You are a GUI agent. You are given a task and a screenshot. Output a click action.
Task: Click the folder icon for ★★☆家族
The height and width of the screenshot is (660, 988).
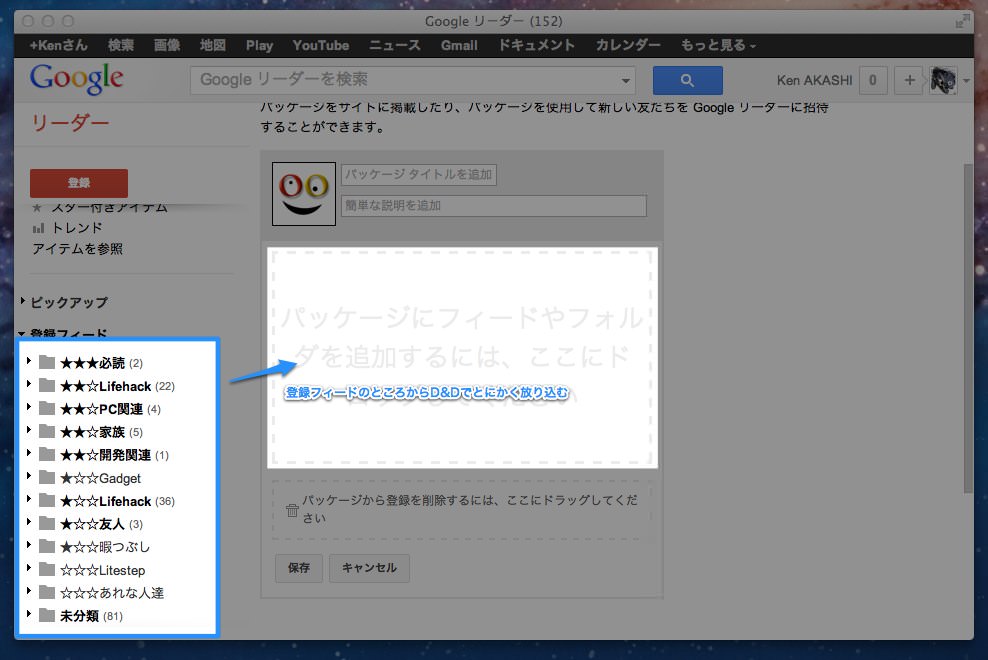(47, 431)
